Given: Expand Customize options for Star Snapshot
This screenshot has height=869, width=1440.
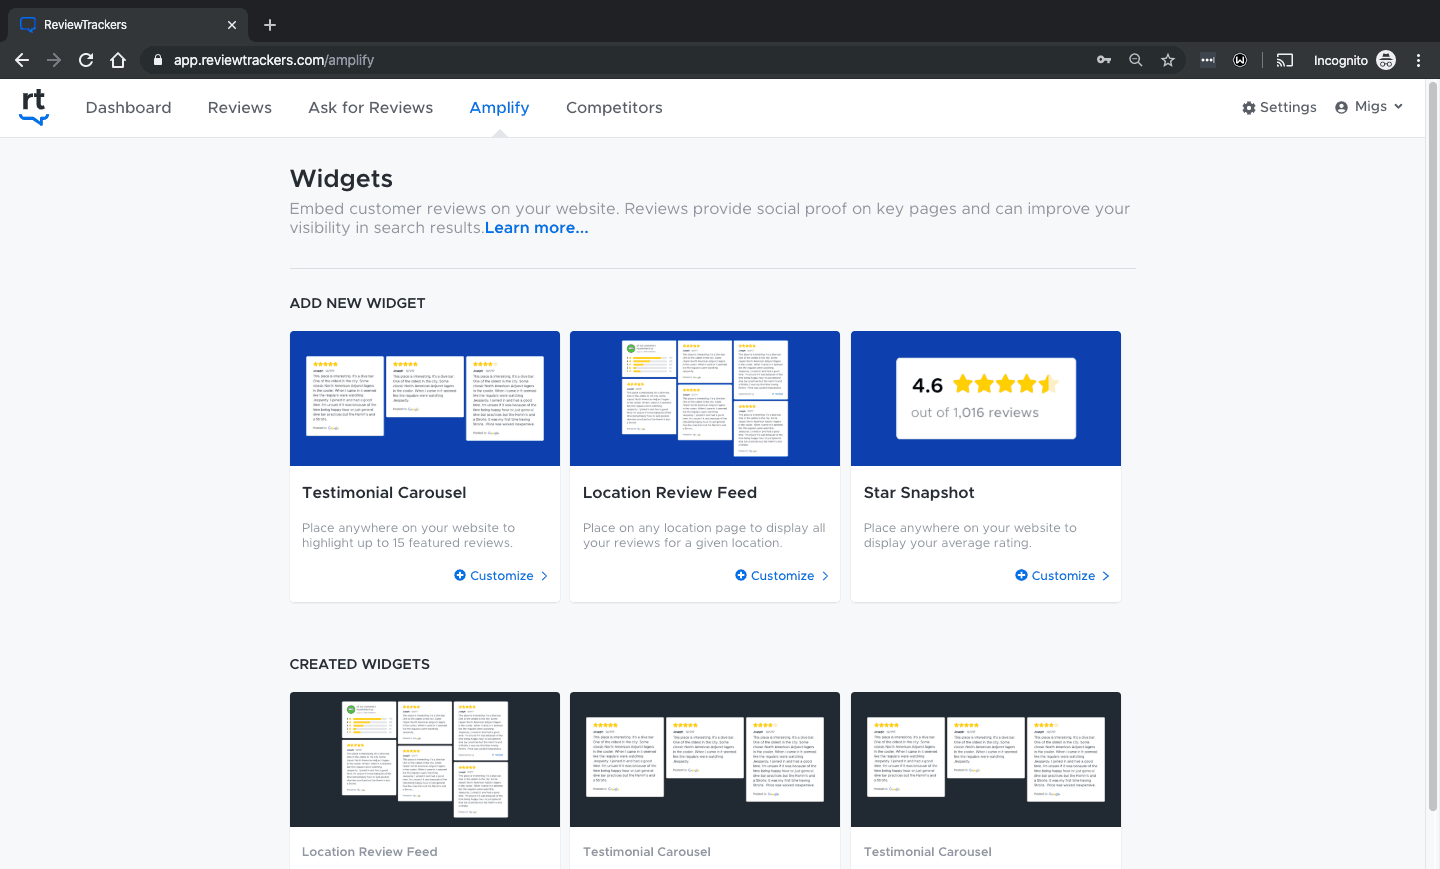Looking at the screenshot, I should pyautogui.click(x=1061, y=575).
